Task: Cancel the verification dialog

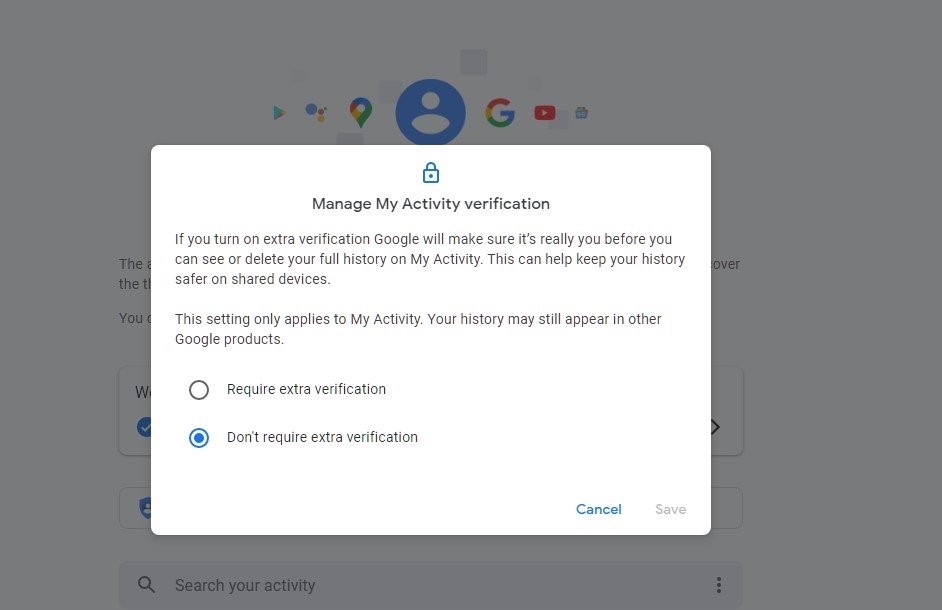Action: click(x=598, y=509)
